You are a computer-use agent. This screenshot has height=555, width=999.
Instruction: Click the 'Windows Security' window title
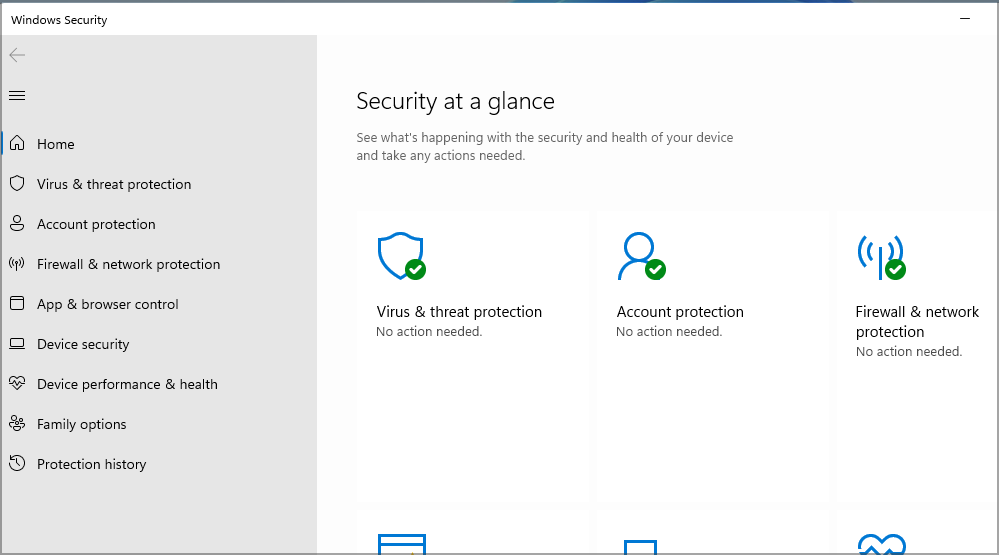coord(59,20)
